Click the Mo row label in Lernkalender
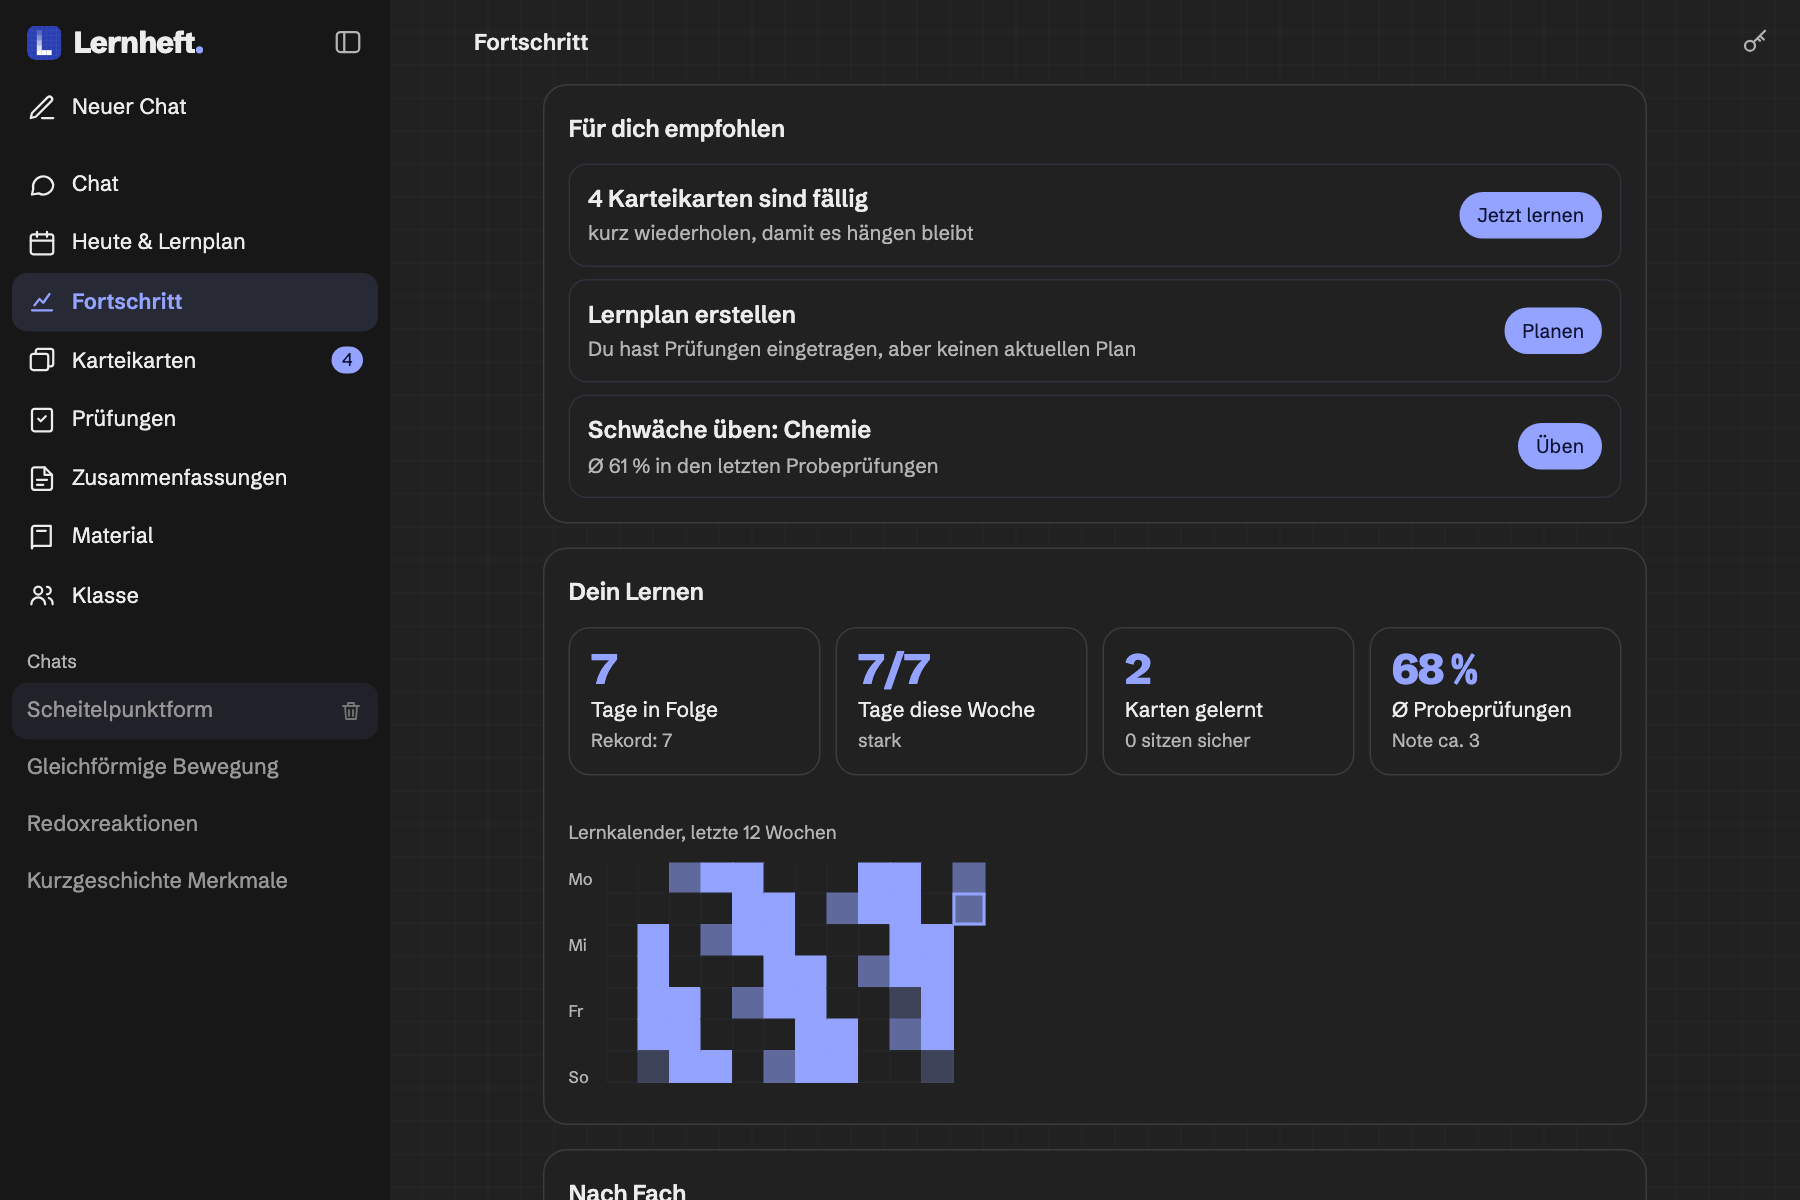 [580, 880]
